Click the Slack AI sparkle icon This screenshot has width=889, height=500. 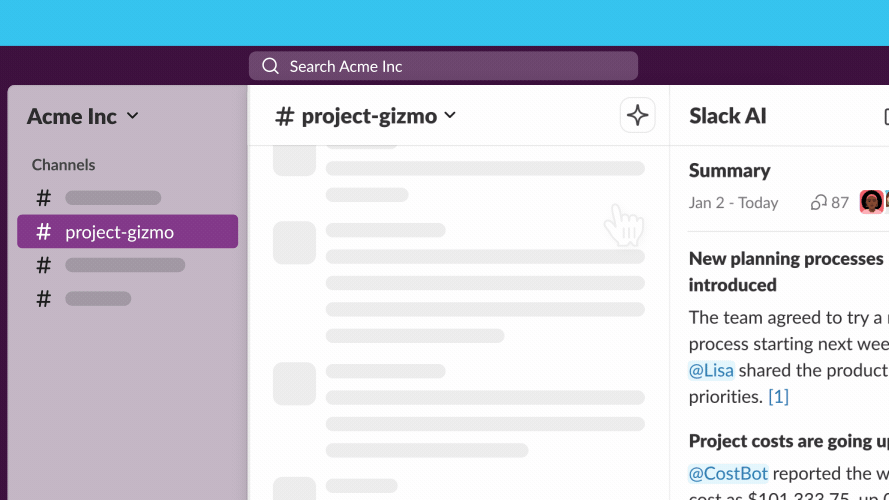click(637, 116)
